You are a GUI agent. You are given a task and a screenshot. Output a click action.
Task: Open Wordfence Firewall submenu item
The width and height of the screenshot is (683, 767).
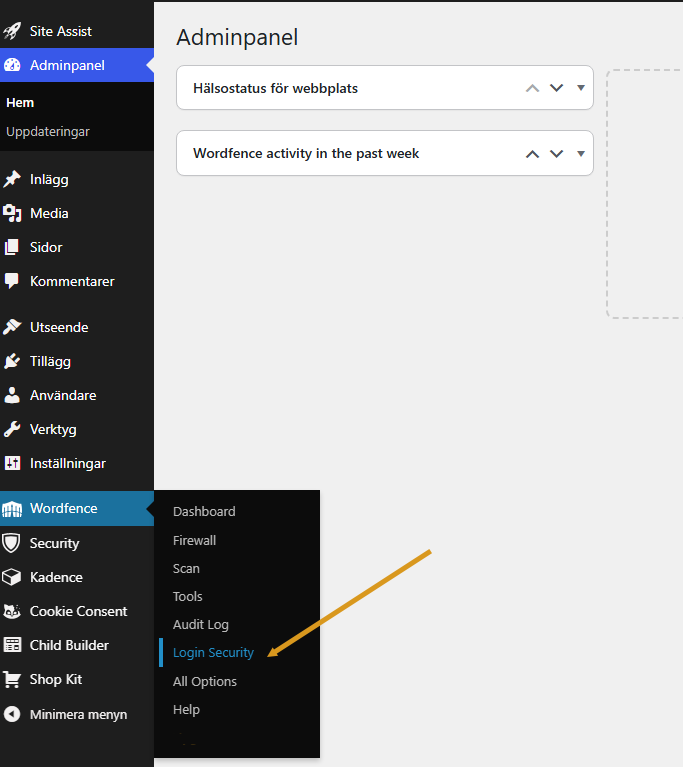194,540
